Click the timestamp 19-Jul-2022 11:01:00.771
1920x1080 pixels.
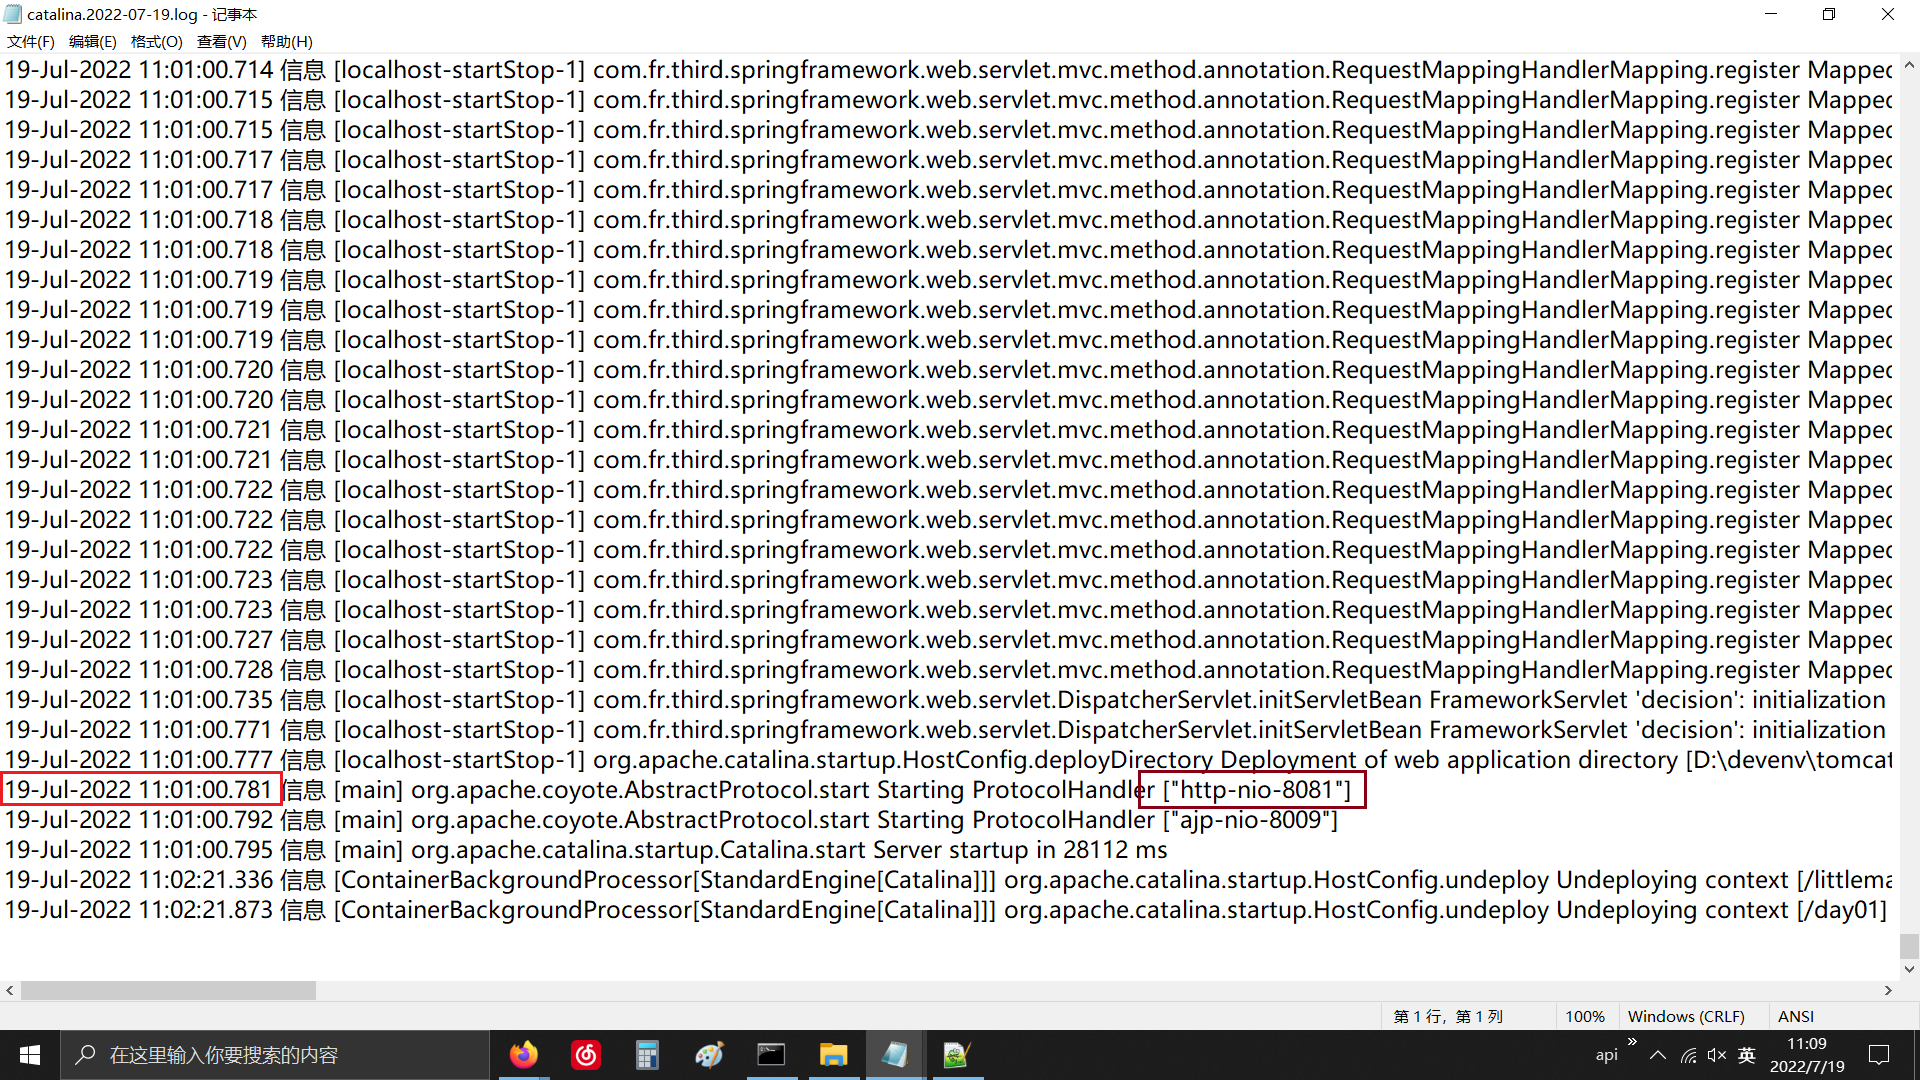click(x=139, y=730)
